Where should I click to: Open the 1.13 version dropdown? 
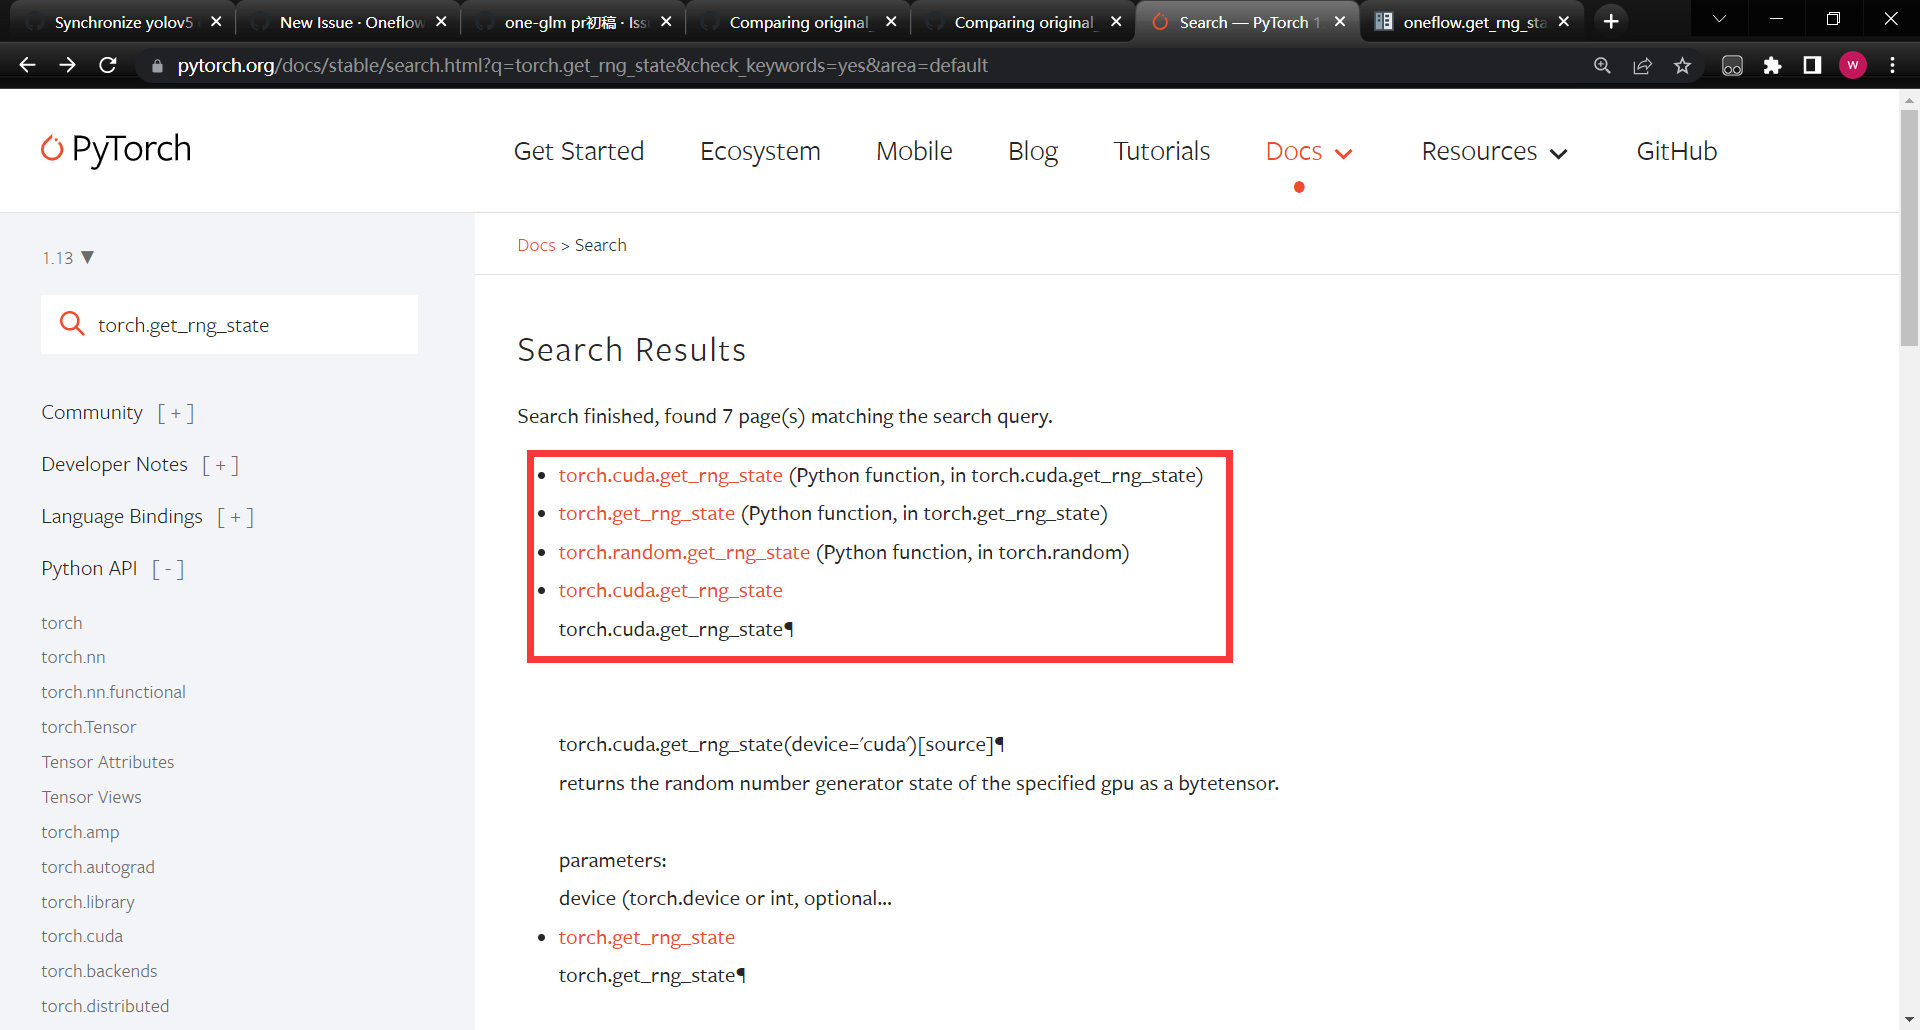(68, 257)
